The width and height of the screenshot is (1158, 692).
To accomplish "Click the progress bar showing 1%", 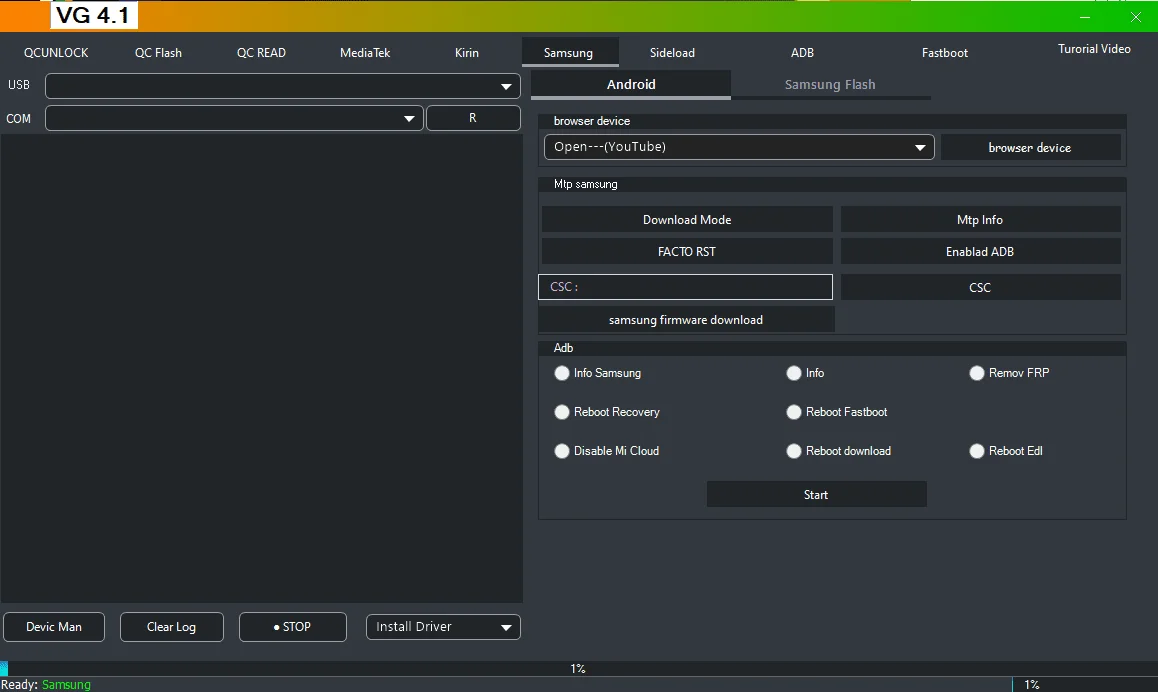I will click(579, 668).
